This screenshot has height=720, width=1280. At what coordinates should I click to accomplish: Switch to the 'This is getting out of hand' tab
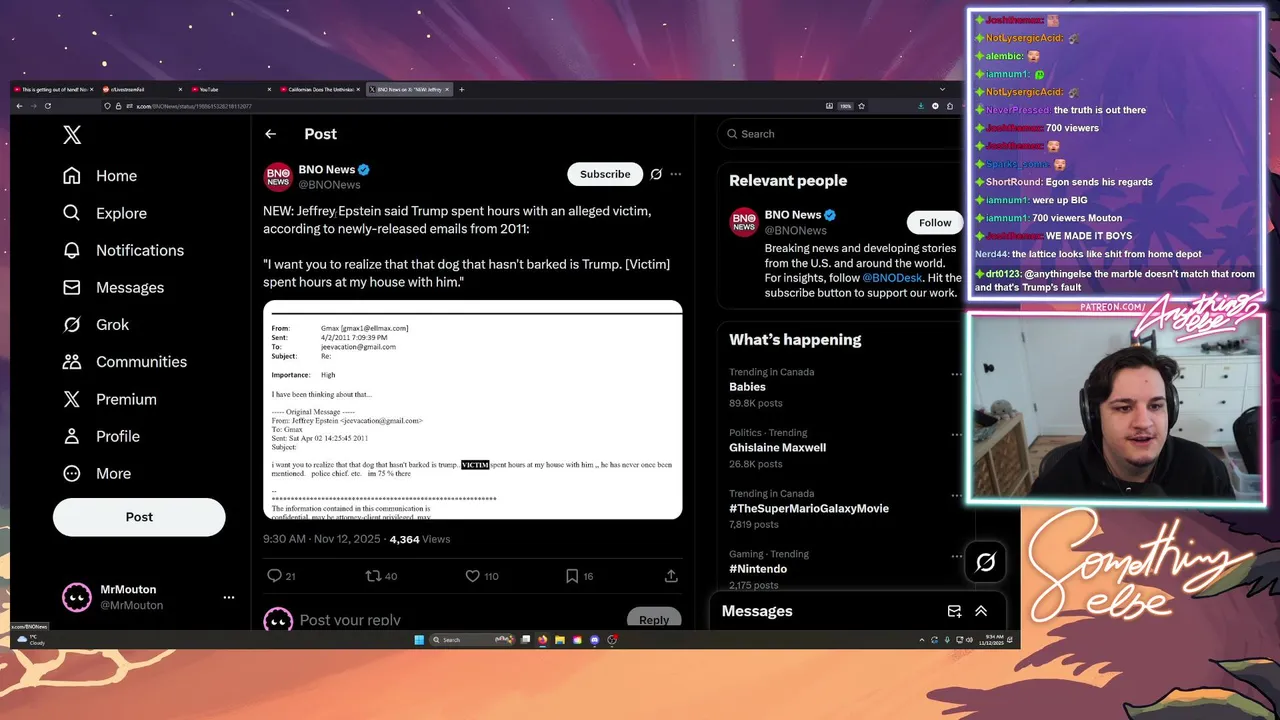(55, 89)
